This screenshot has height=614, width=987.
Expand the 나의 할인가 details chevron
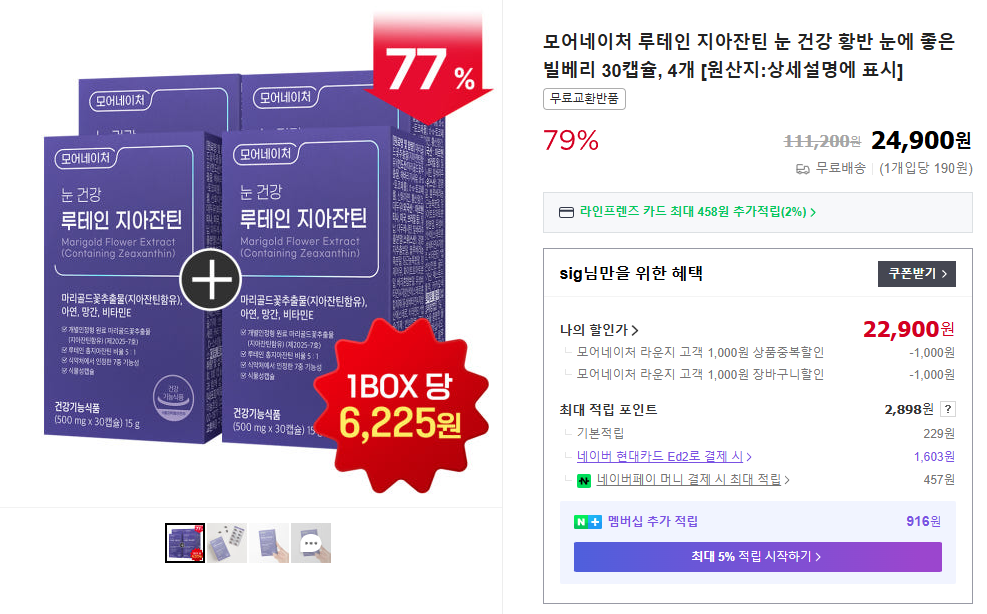point(635,330)
